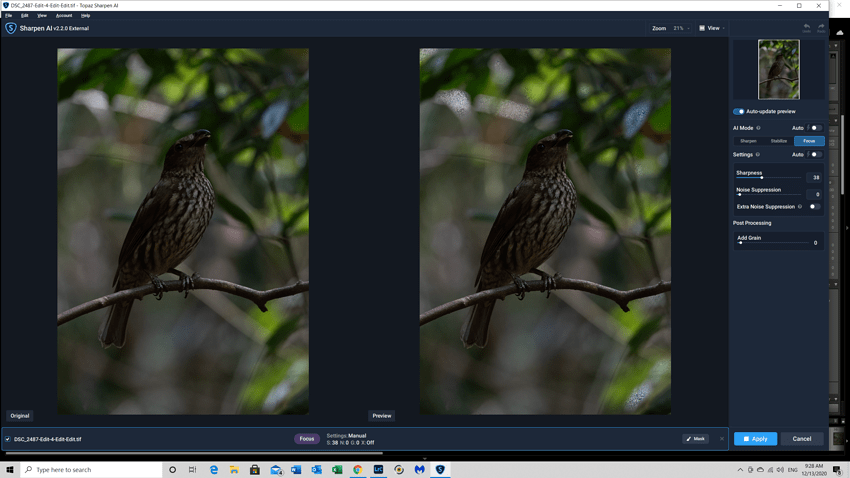Click the Settings info icon
Screen dimensions: 850x478
point(758,154)
